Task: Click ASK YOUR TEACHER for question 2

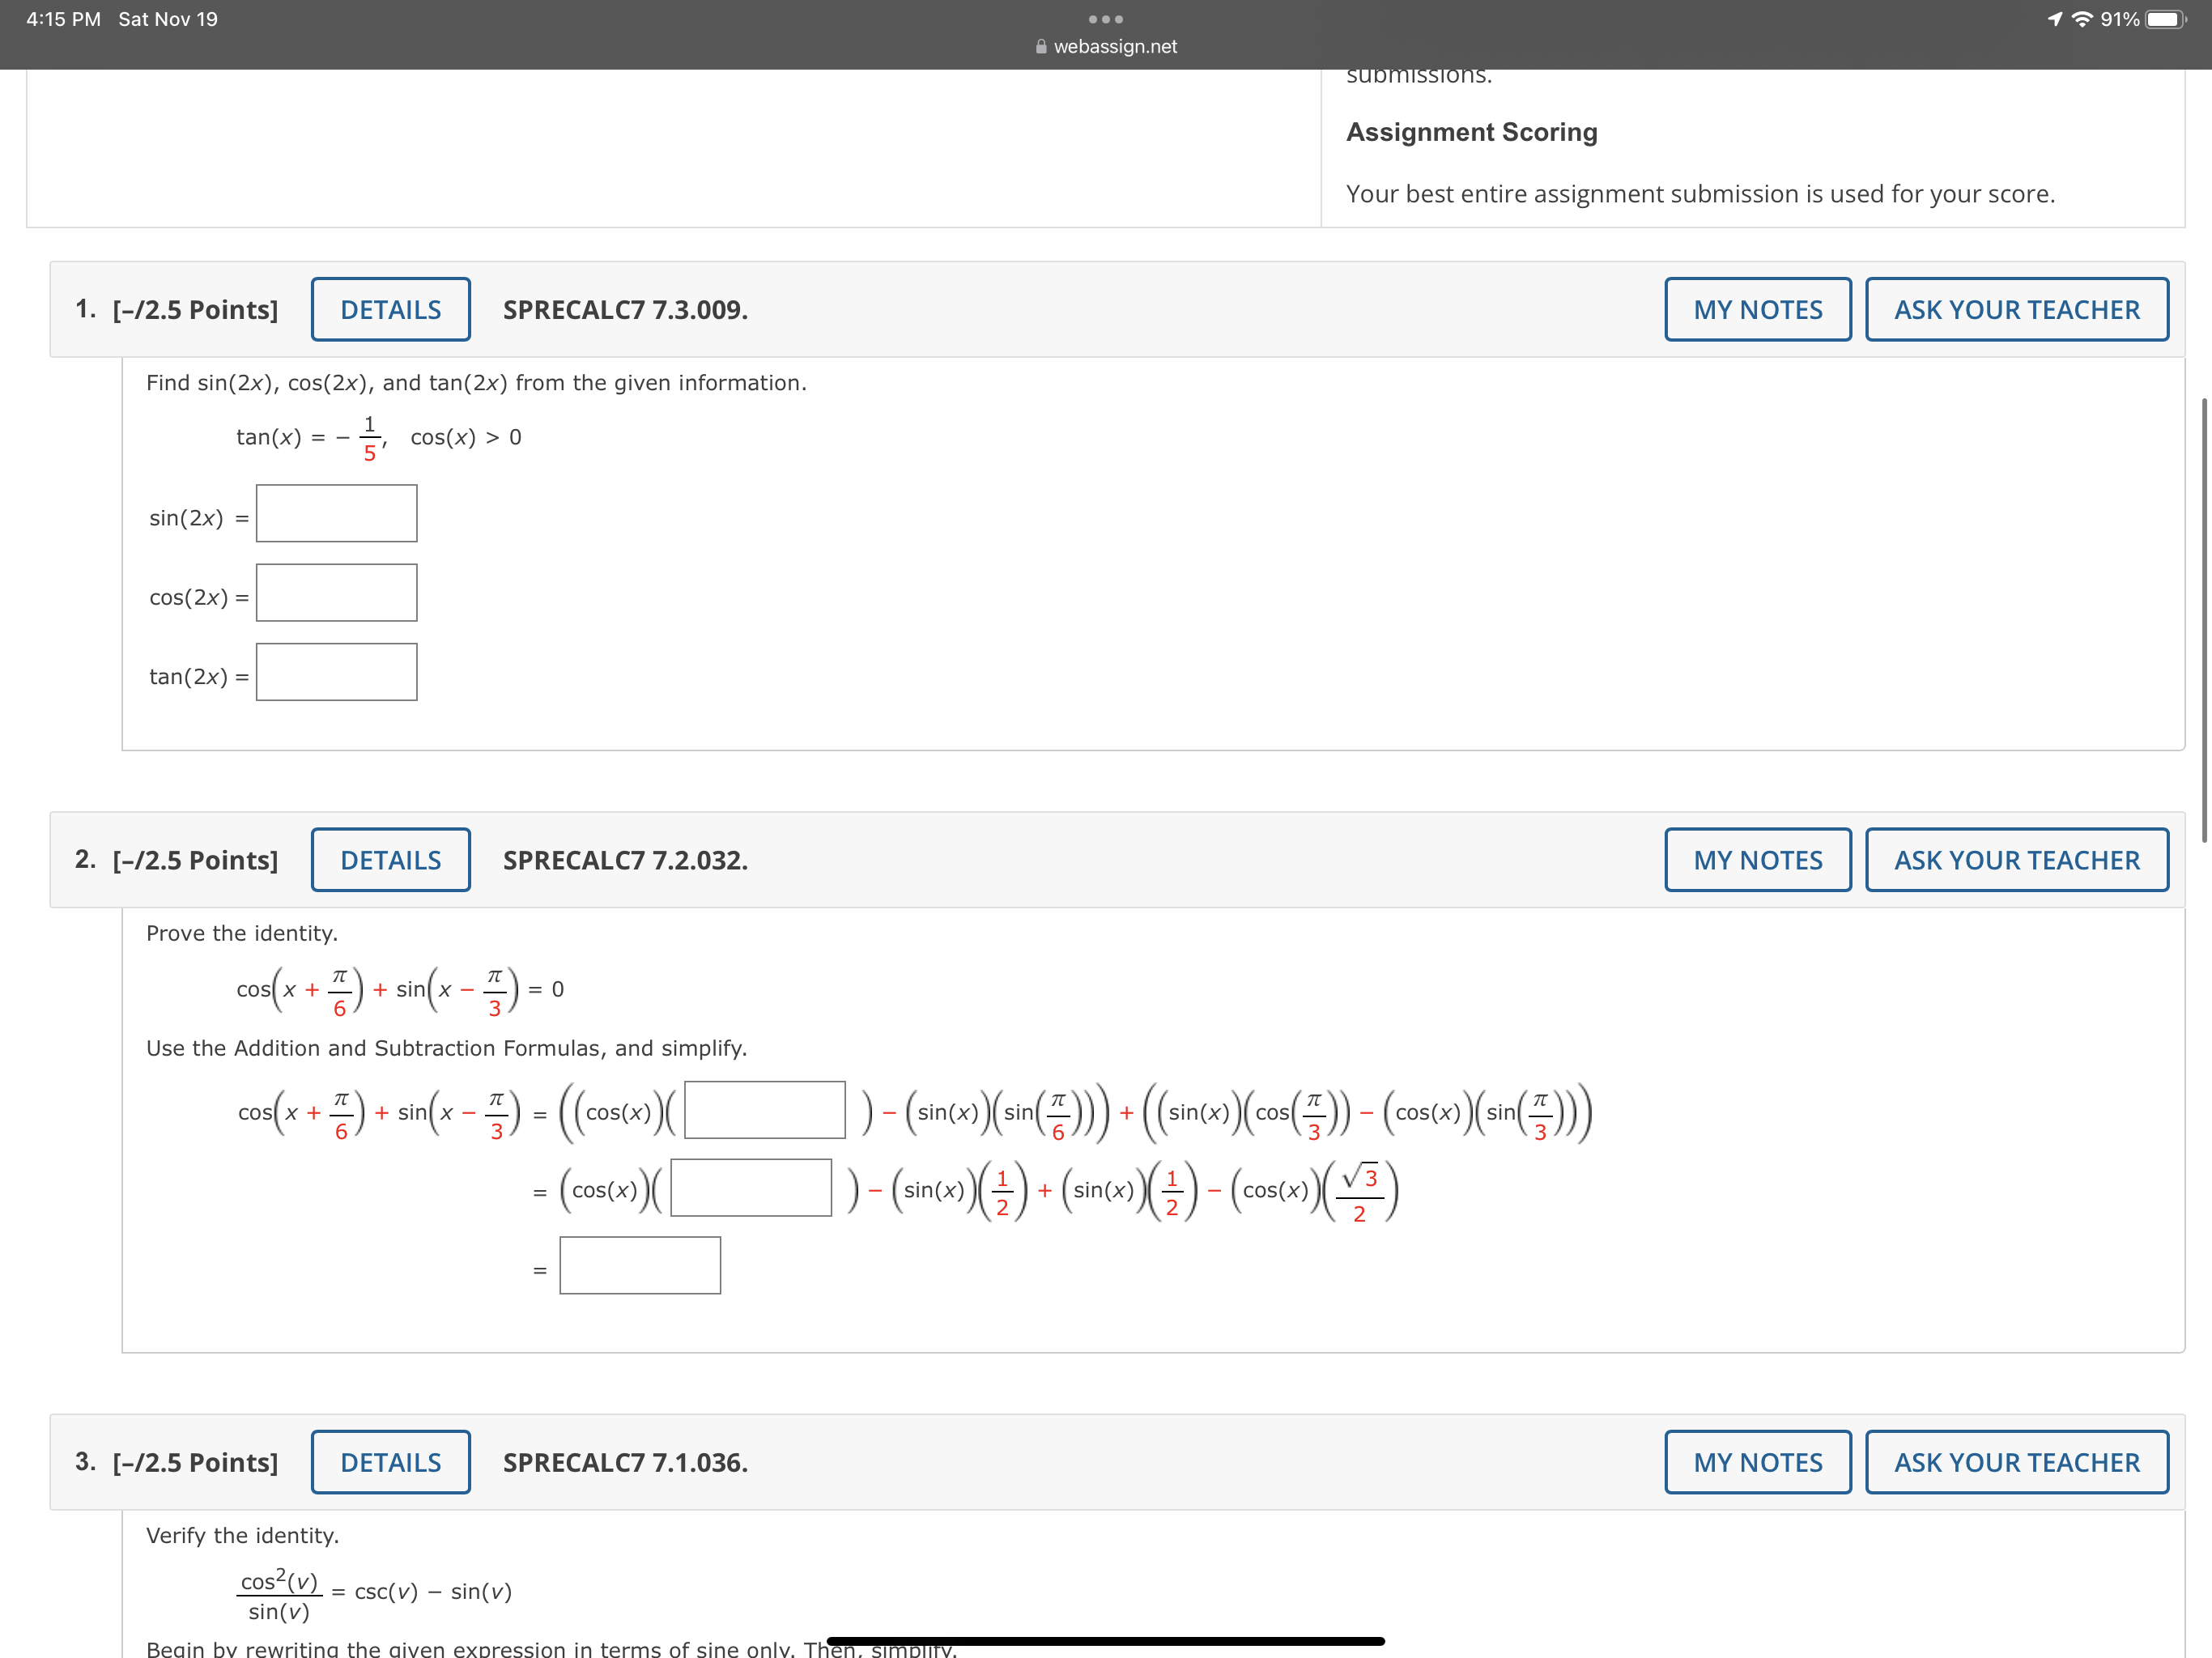Action: (x=2016, y=859)
